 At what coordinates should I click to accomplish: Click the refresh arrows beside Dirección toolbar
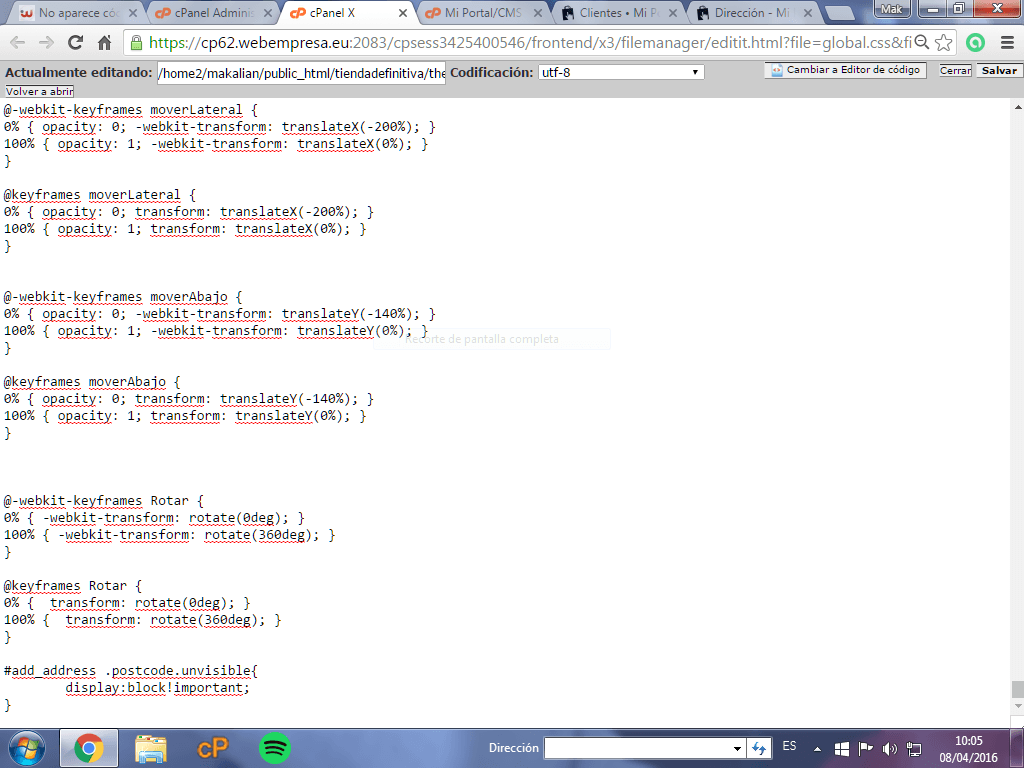click(x=759, y=748)
